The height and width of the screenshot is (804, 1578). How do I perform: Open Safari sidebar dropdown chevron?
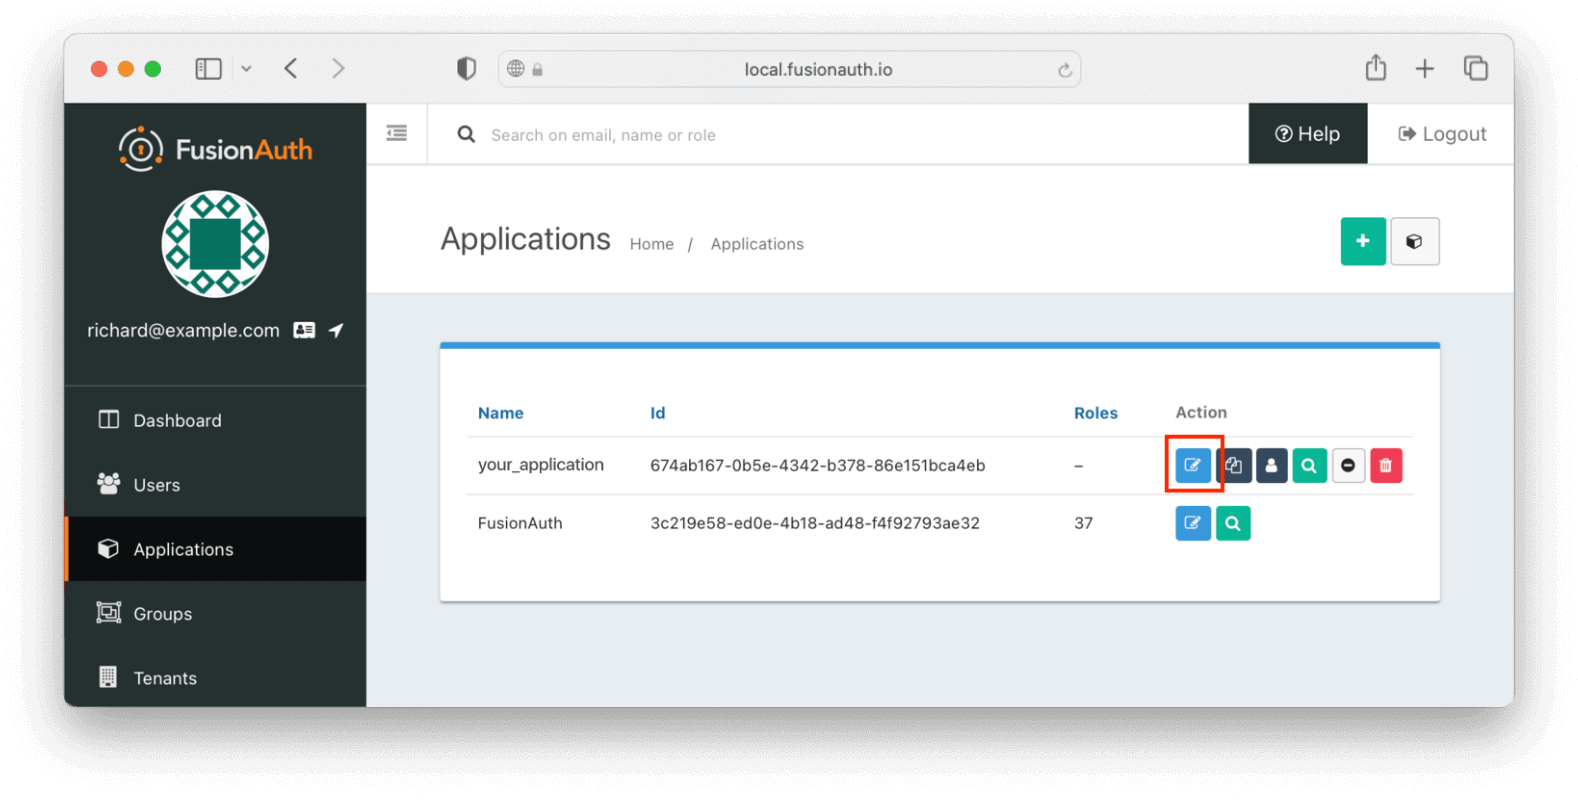point(246,69)
